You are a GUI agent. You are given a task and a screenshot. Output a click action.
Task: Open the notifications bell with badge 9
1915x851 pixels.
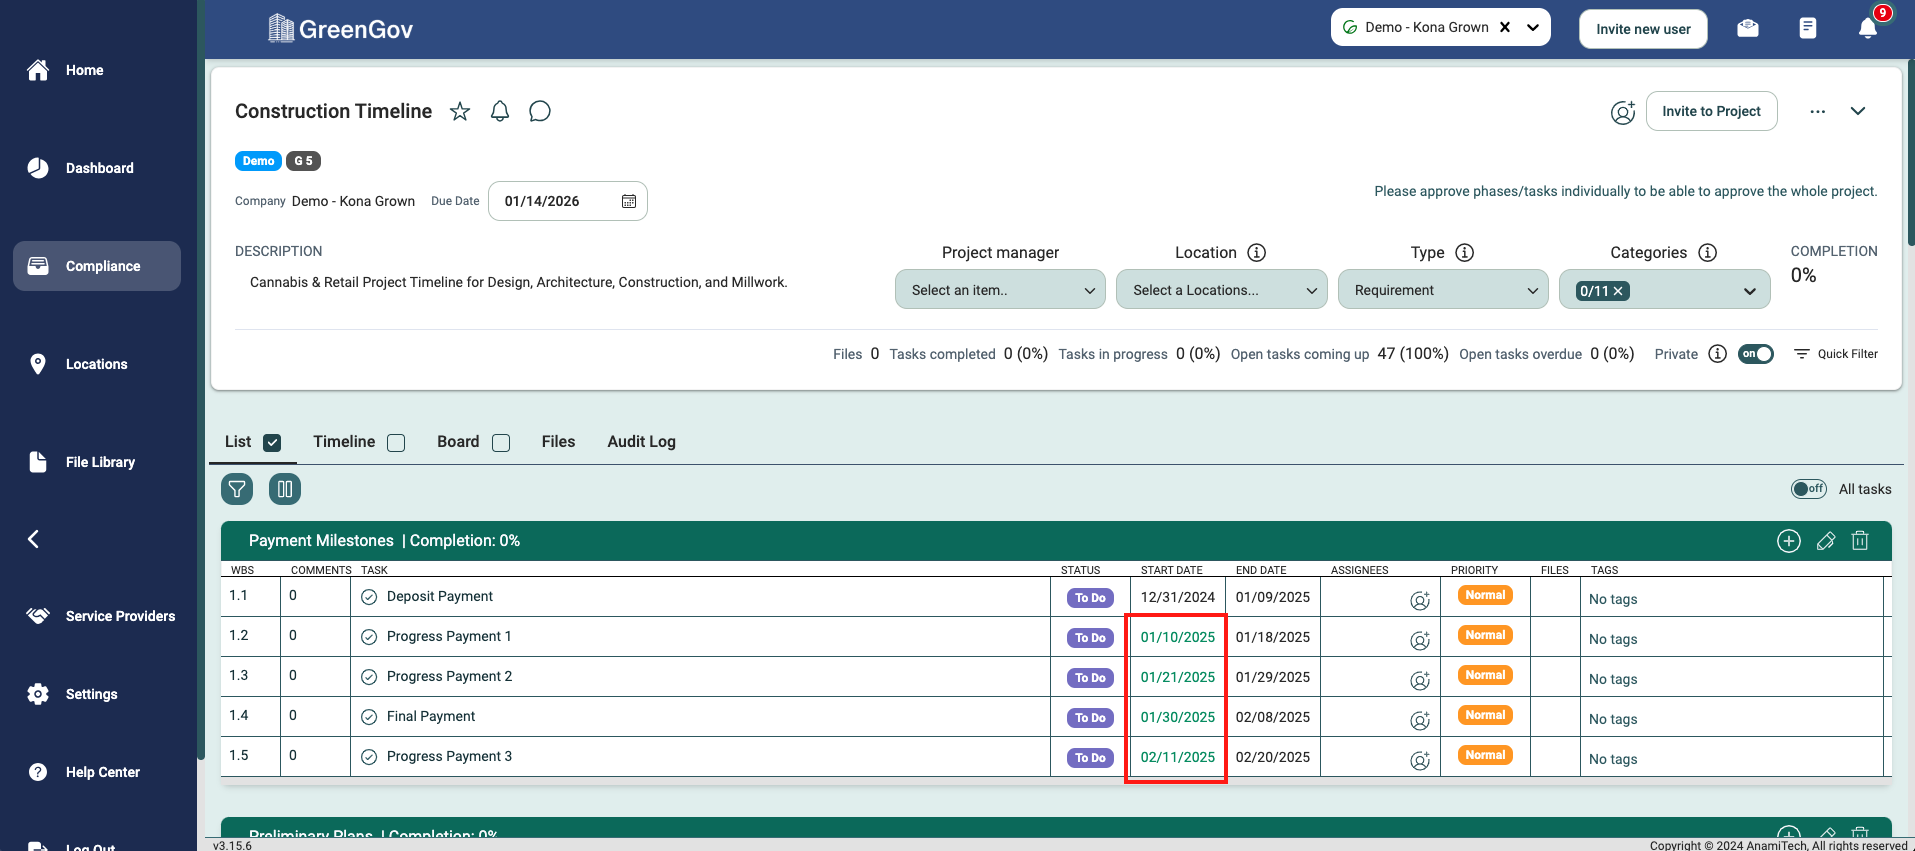click(x=1867, y=28)
